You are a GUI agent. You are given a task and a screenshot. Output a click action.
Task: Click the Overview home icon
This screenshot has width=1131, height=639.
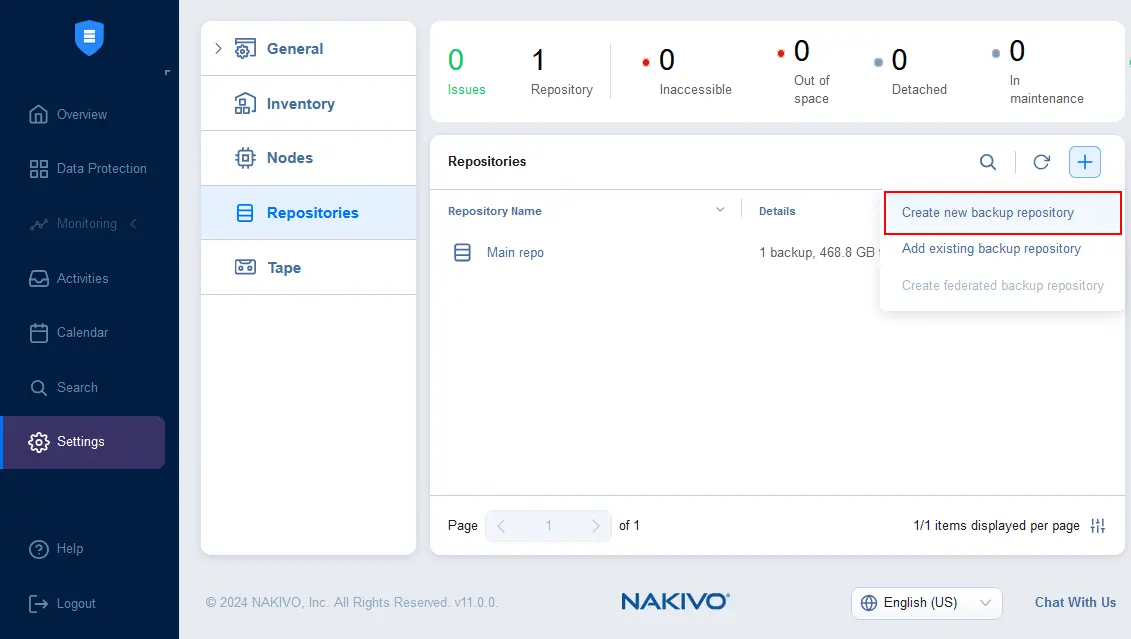tap(38, 114)
